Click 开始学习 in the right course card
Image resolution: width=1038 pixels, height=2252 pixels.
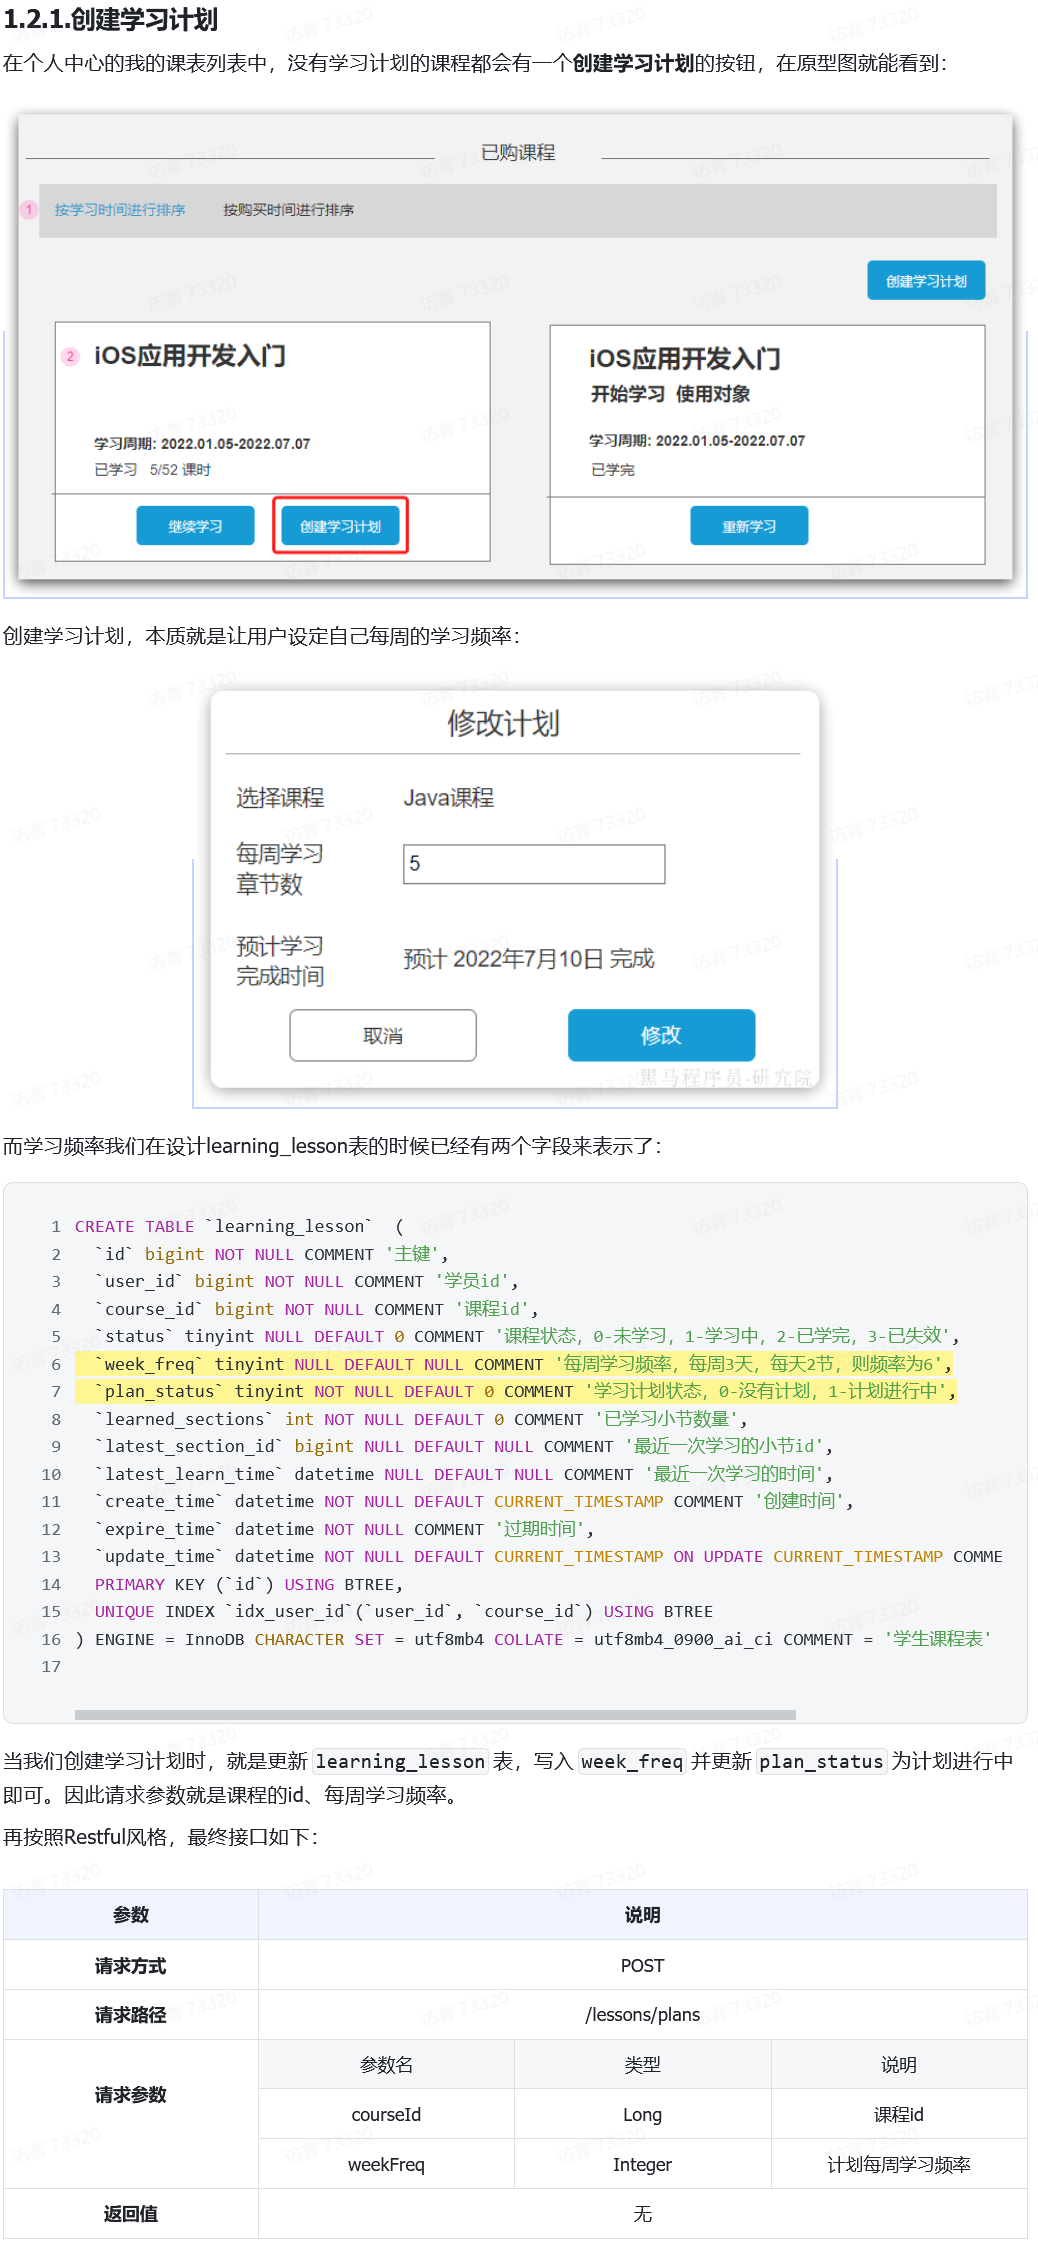tap(627, 394)
